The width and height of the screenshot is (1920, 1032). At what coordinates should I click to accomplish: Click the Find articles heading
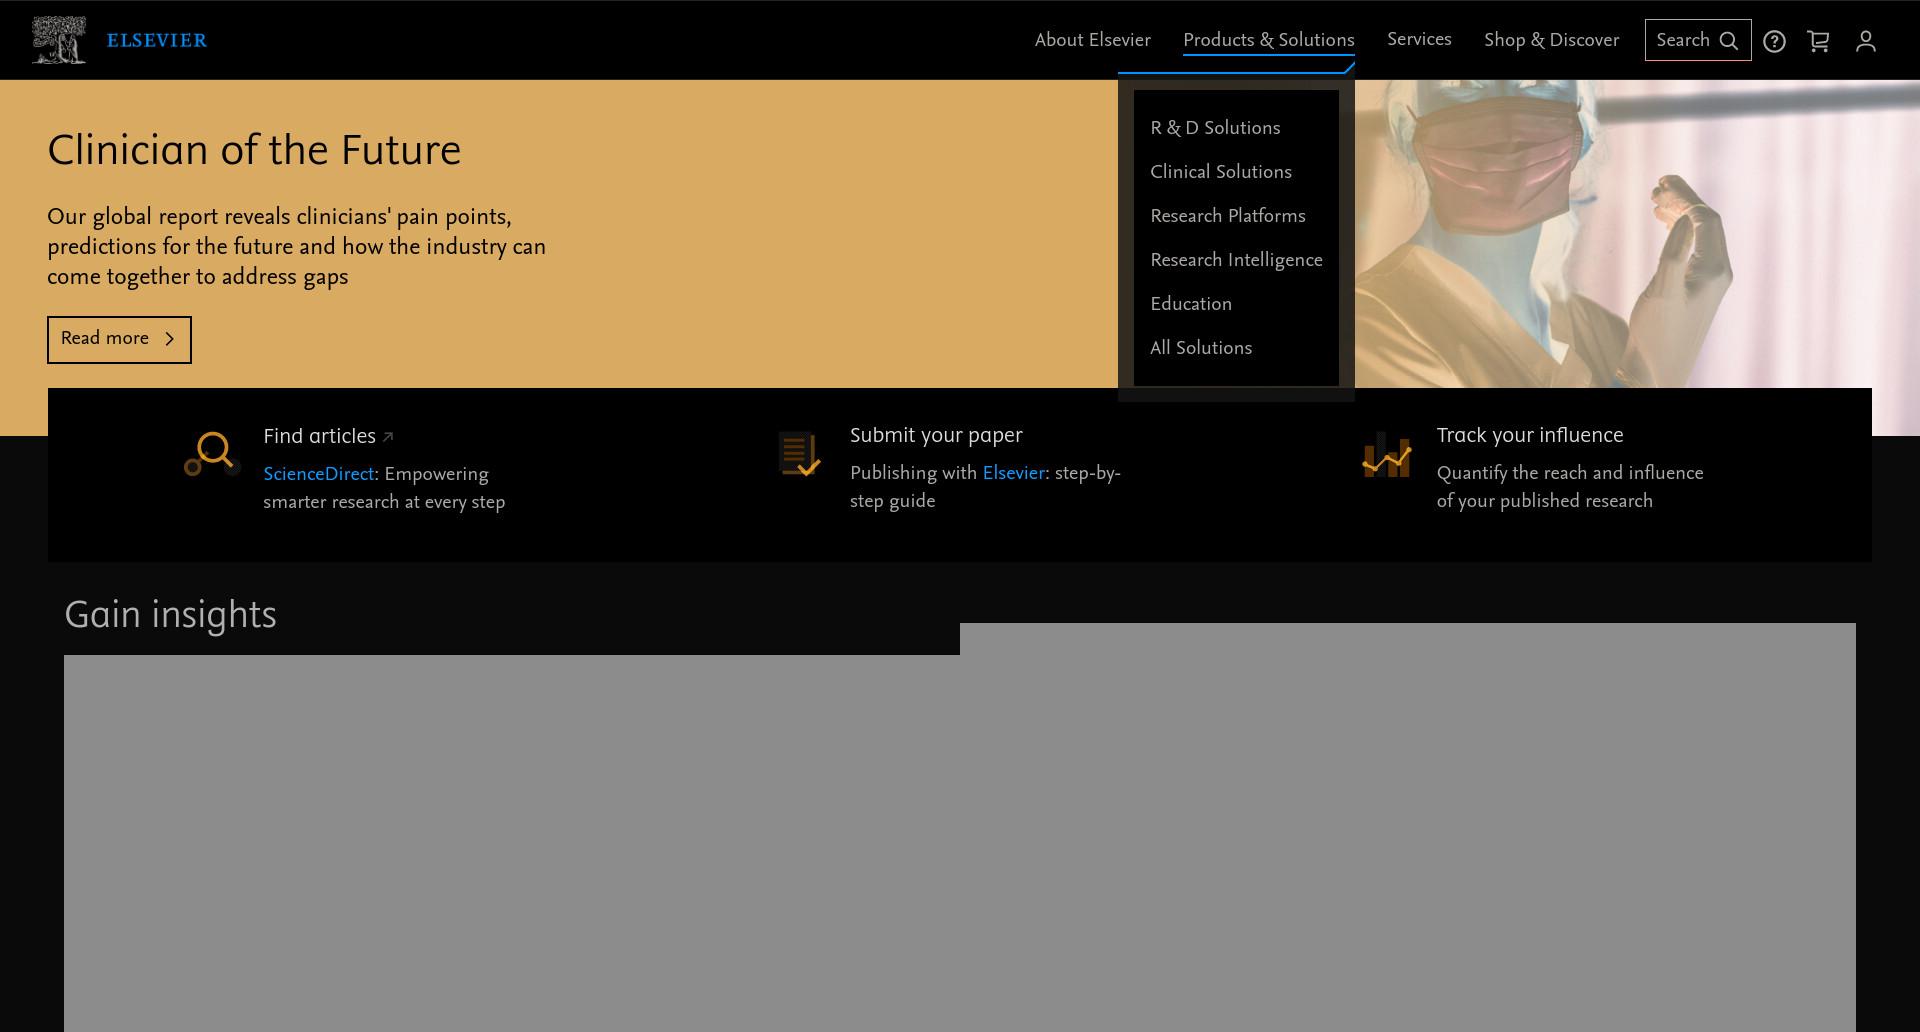coord(319,436)
